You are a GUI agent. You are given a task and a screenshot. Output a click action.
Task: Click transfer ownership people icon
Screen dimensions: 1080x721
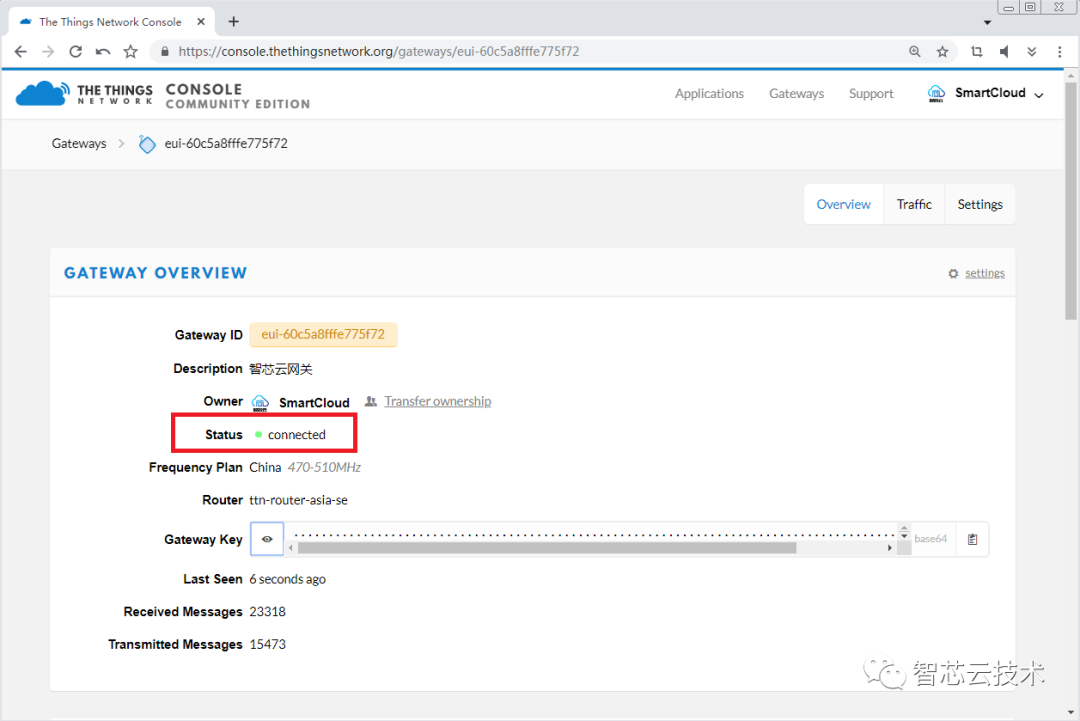coord(371,401)
